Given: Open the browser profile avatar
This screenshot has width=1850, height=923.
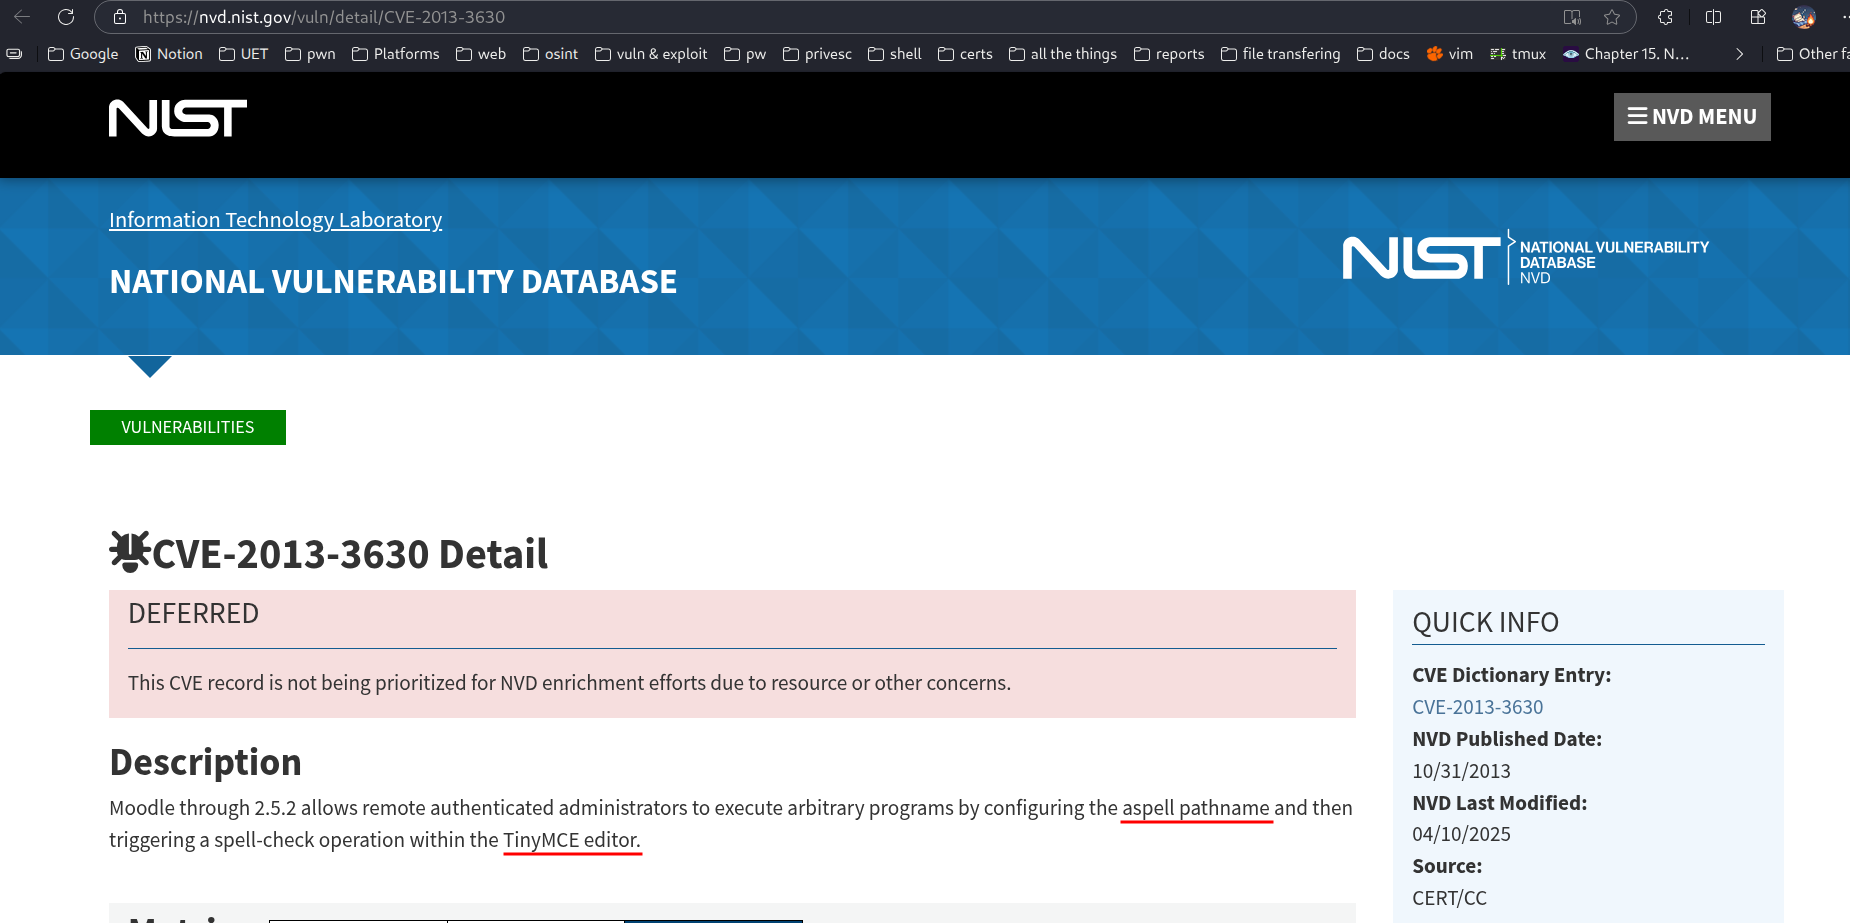Looking at the screenshot, I should point(1804,17).
